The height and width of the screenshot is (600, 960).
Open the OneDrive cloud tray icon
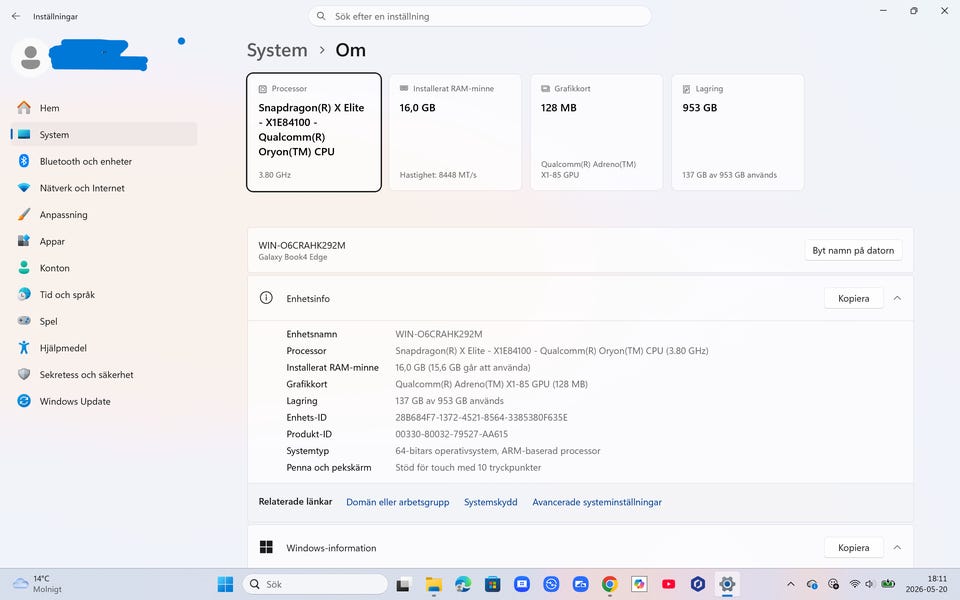[812, 584]
